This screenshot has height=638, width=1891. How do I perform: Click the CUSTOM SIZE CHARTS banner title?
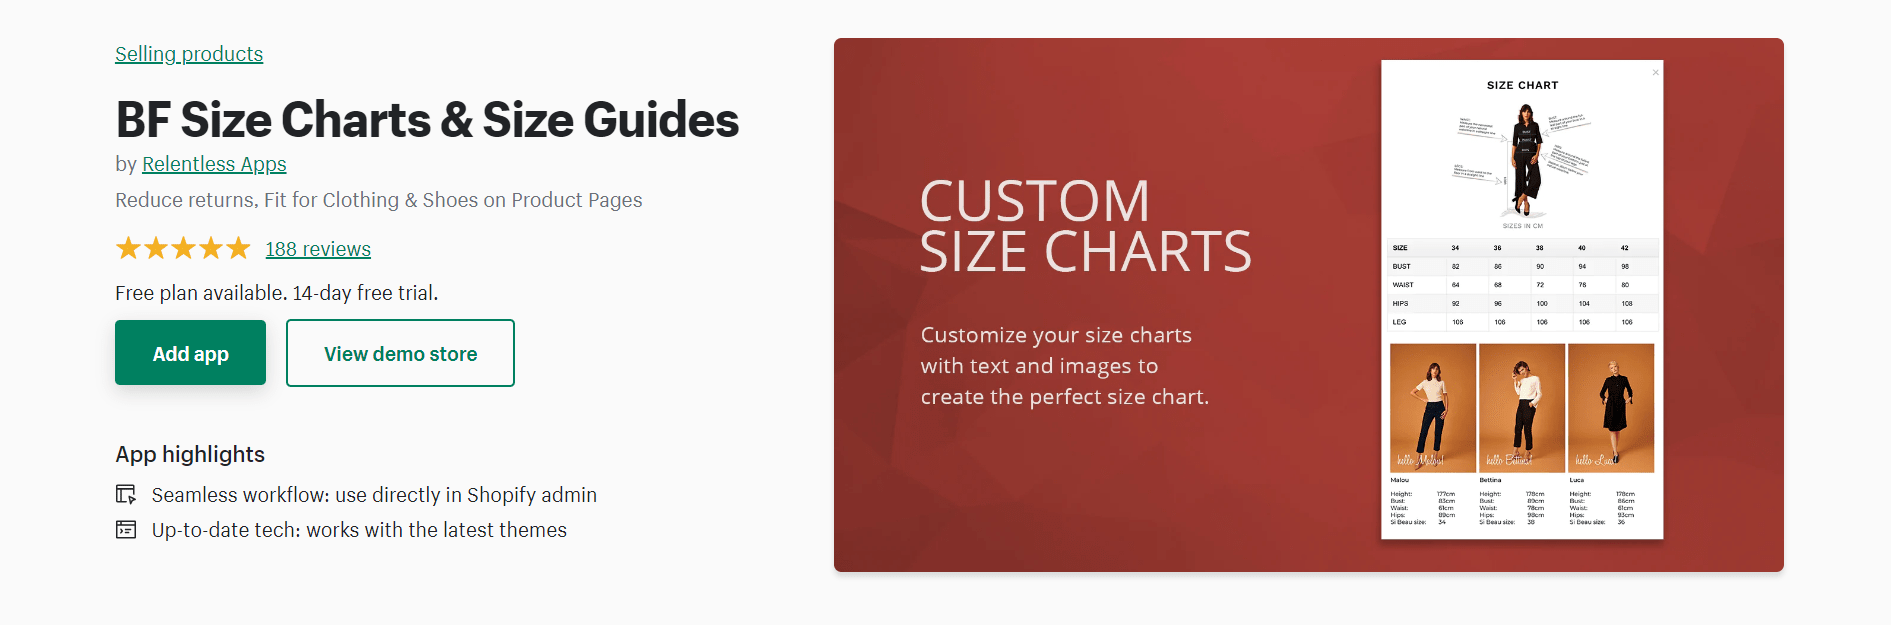click(1085, 226)
